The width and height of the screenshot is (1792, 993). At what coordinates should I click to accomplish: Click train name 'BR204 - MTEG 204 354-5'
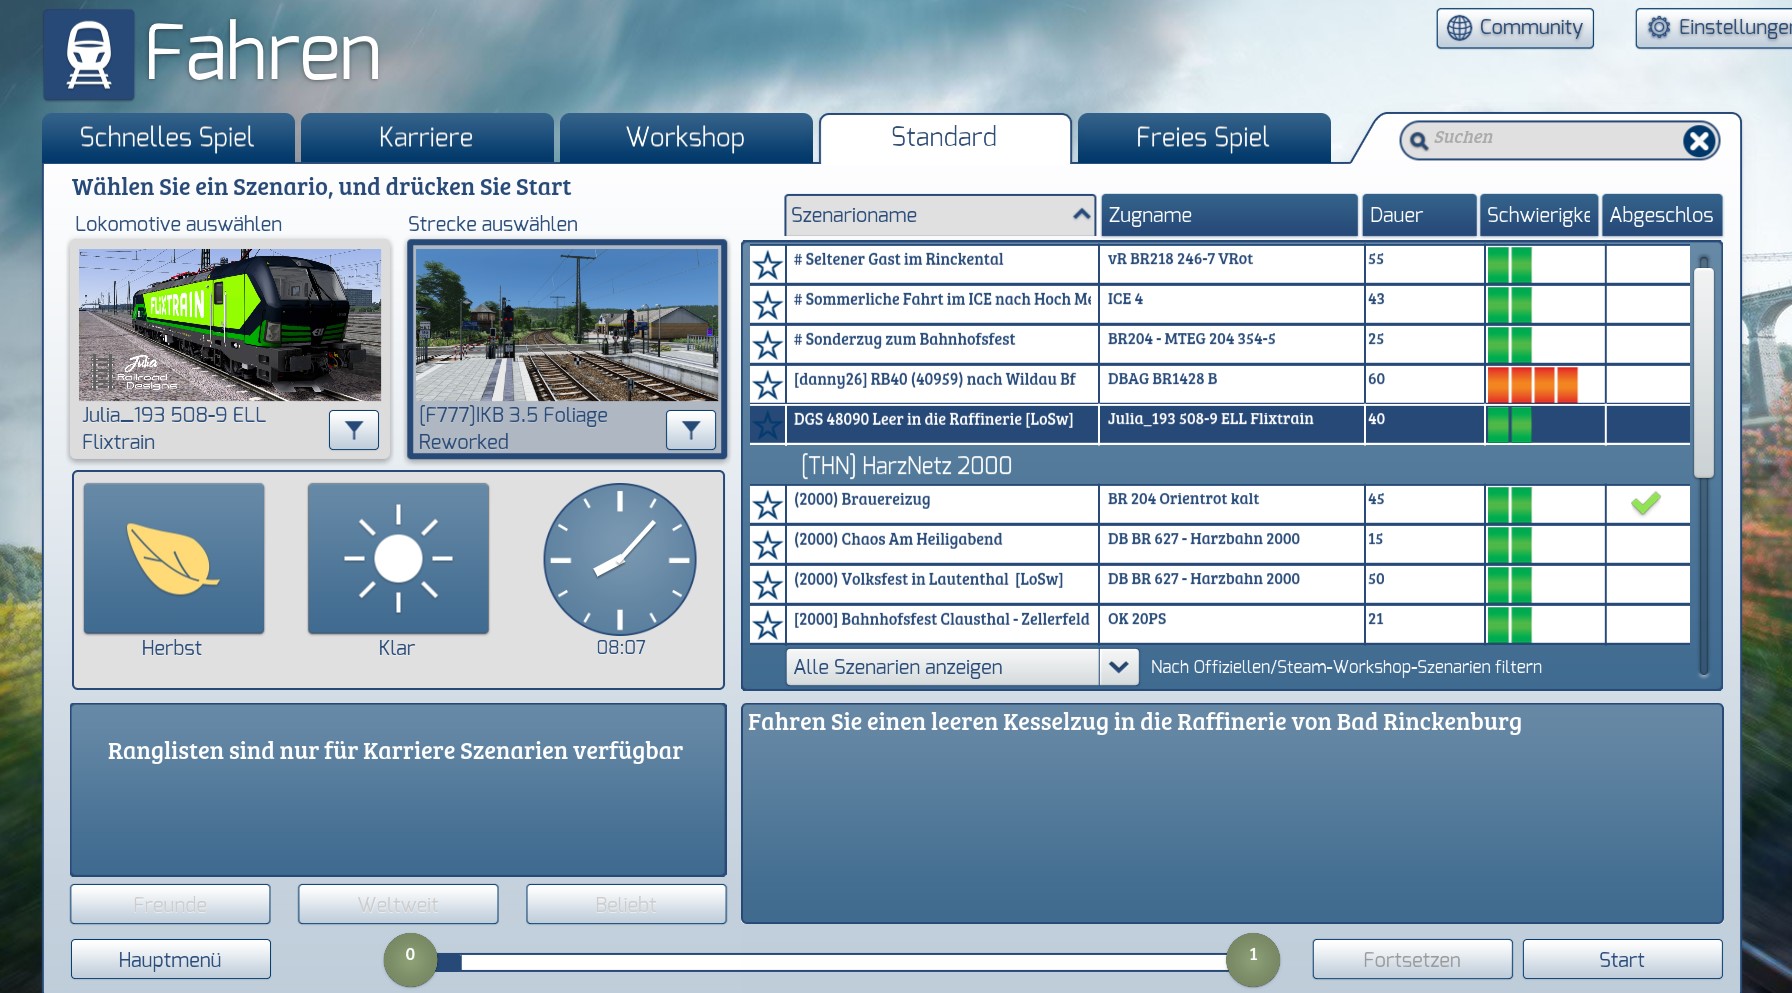[x=1191, y=340]
